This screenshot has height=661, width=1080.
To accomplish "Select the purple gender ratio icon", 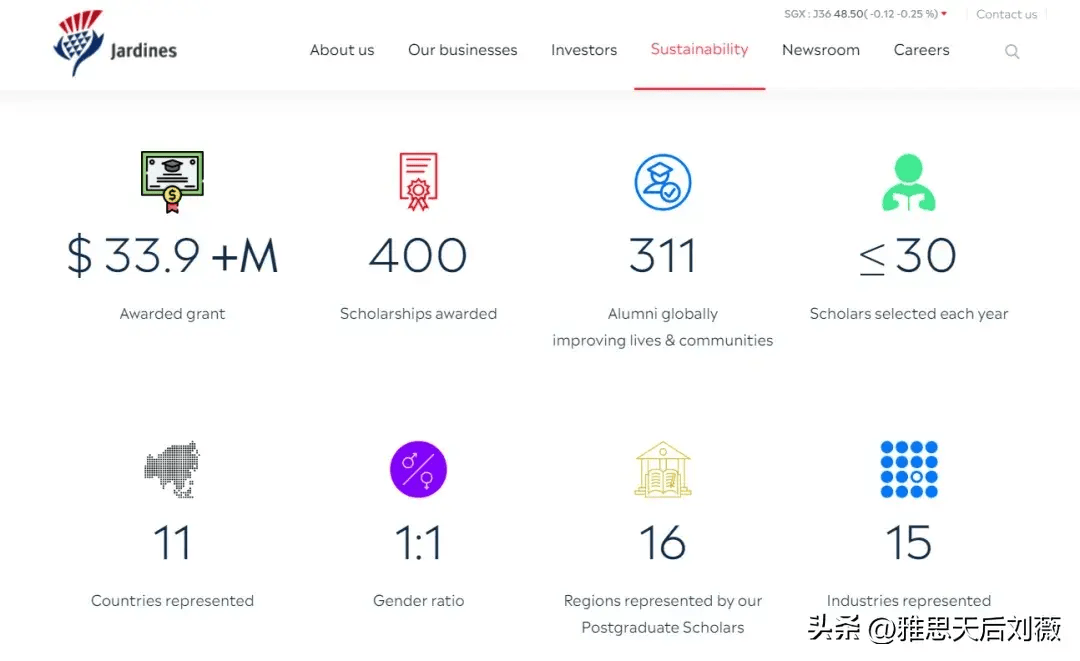I will click(418, 469).
